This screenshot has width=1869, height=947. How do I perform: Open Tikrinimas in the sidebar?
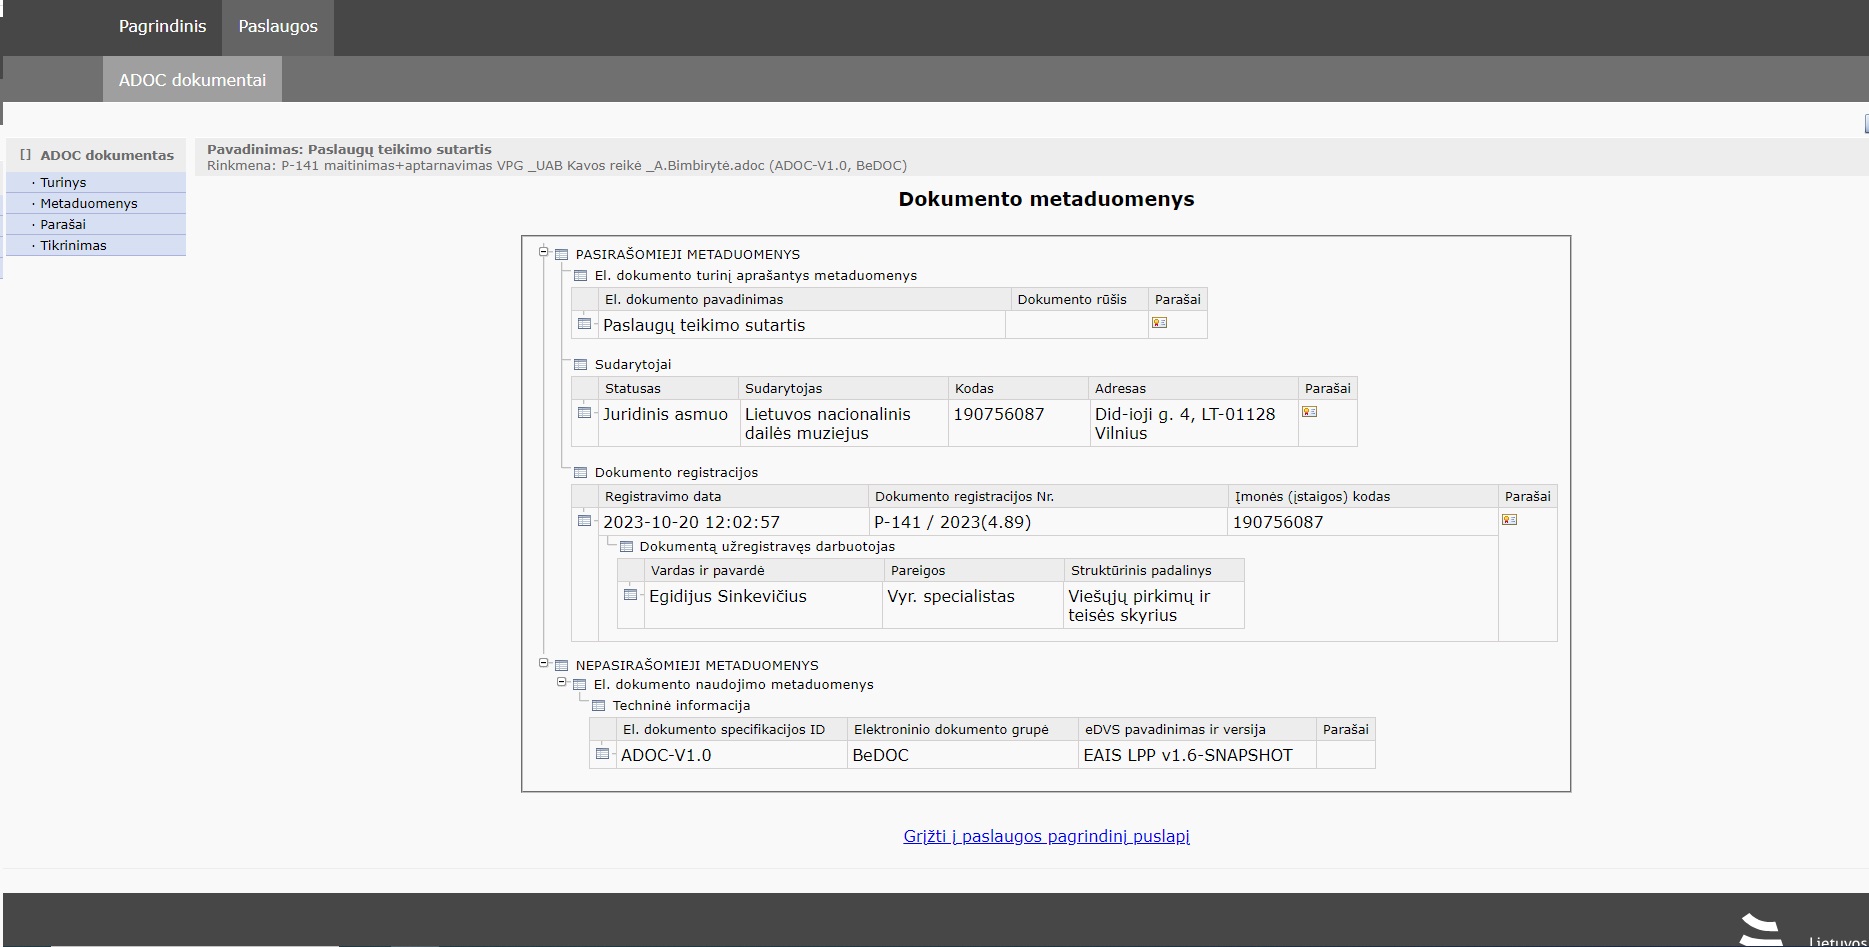click(73, 246)
